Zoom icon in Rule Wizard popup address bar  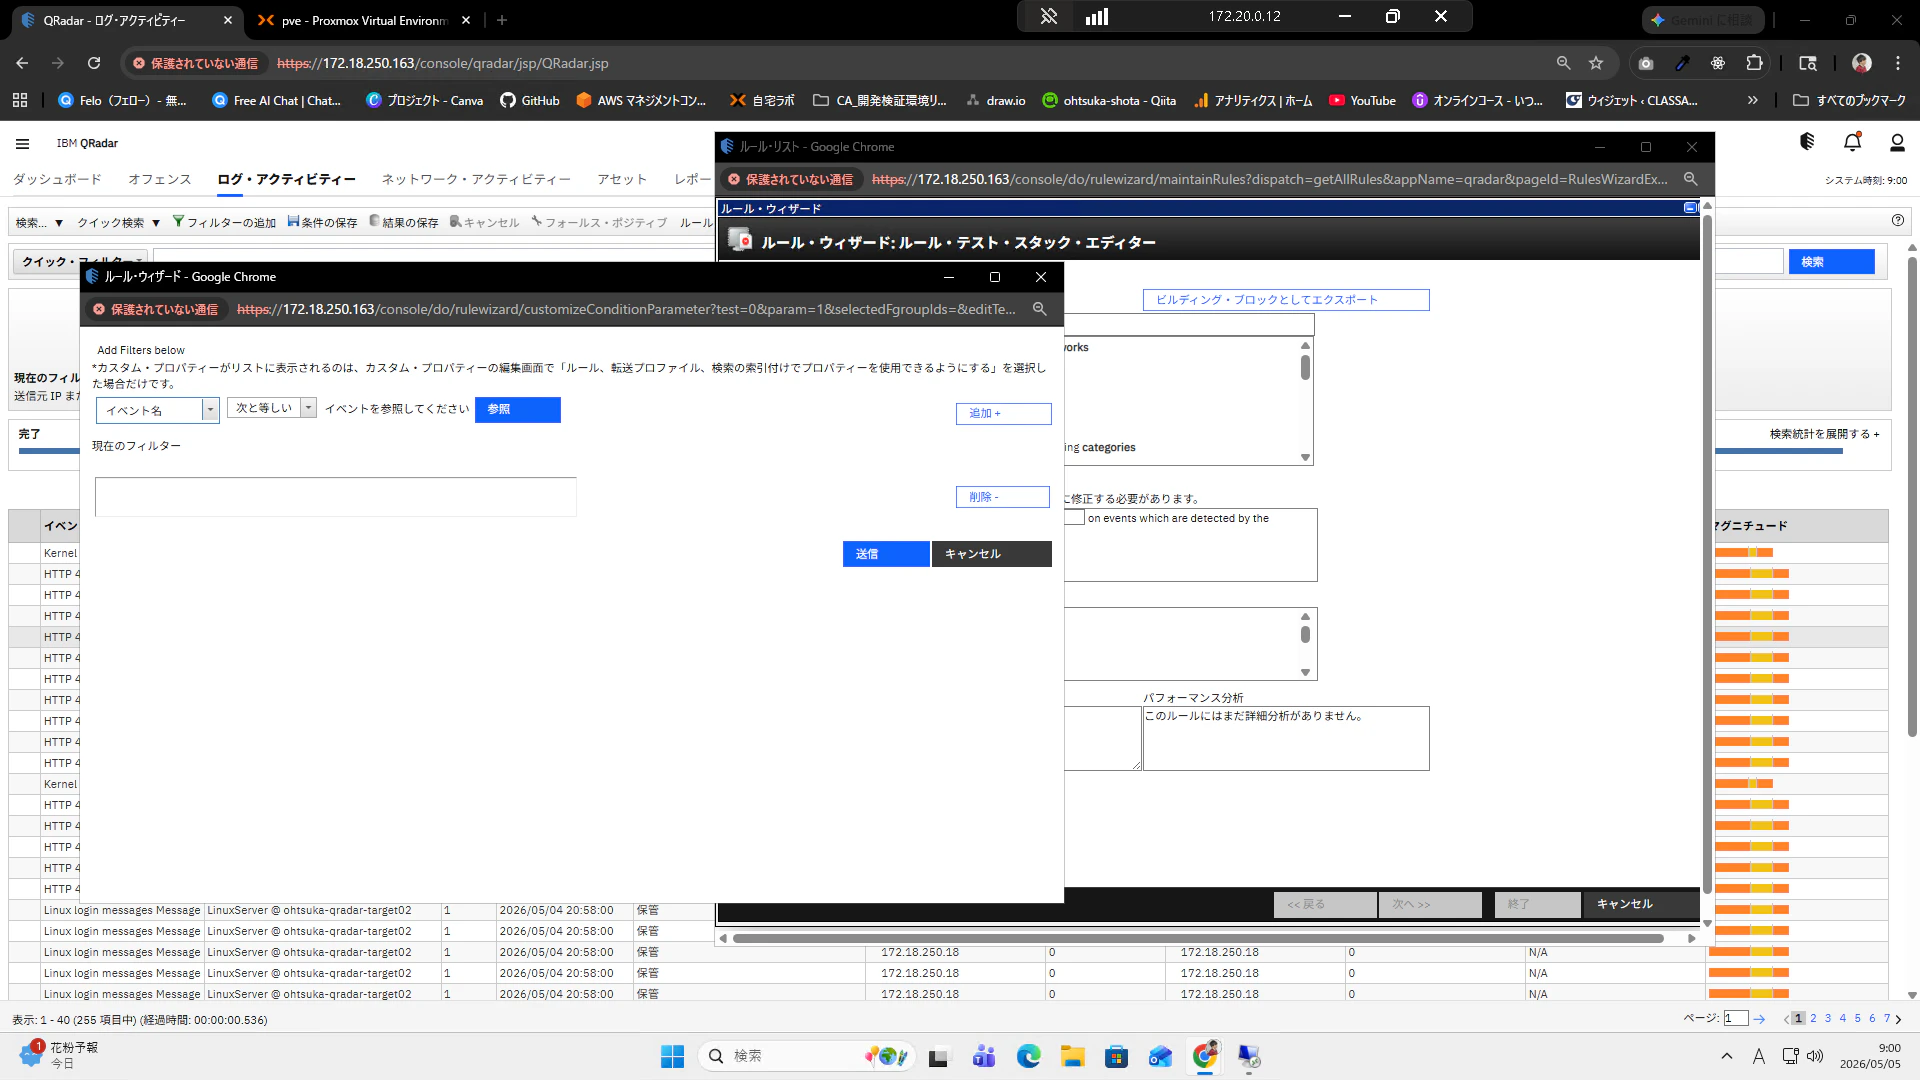1040,309
